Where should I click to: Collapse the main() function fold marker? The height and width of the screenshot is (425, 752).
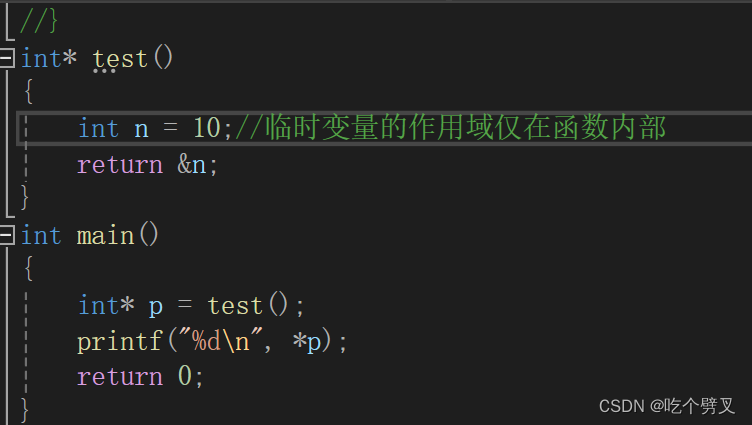tap(7, 235)
